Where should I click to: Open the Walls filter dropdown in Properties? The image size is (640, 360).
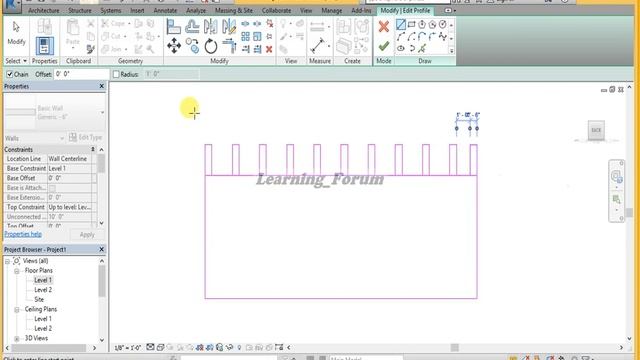tap(62, 138)
